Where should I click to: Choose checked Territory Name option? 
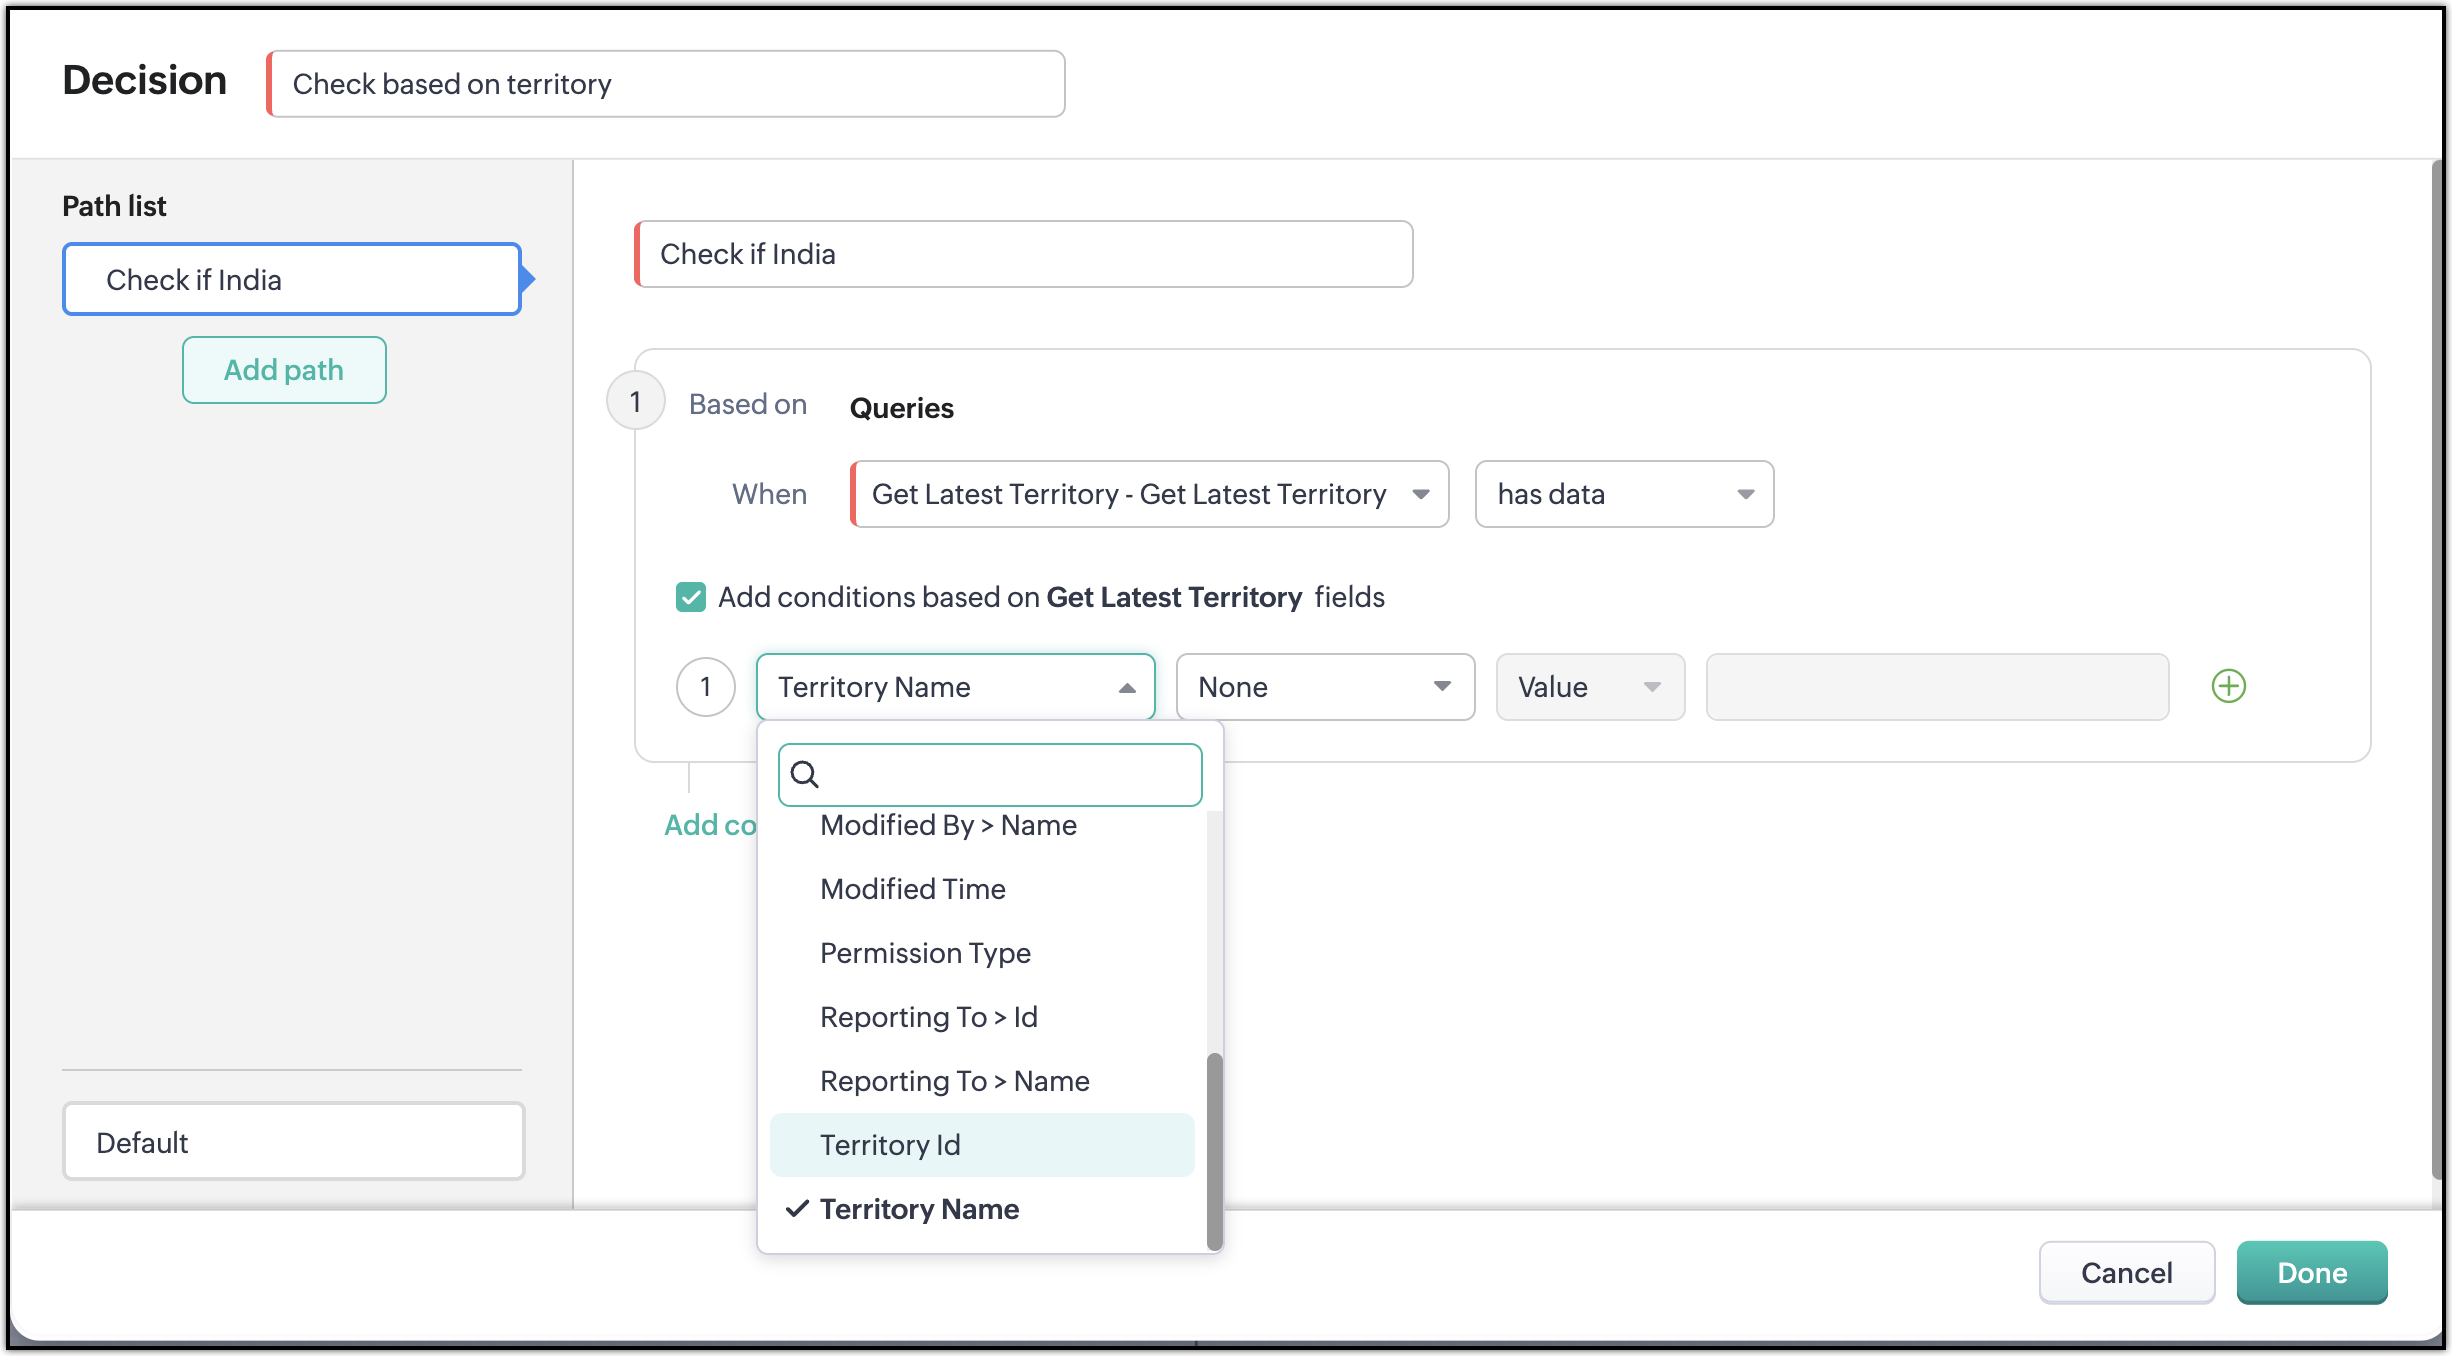point(918,1209)
